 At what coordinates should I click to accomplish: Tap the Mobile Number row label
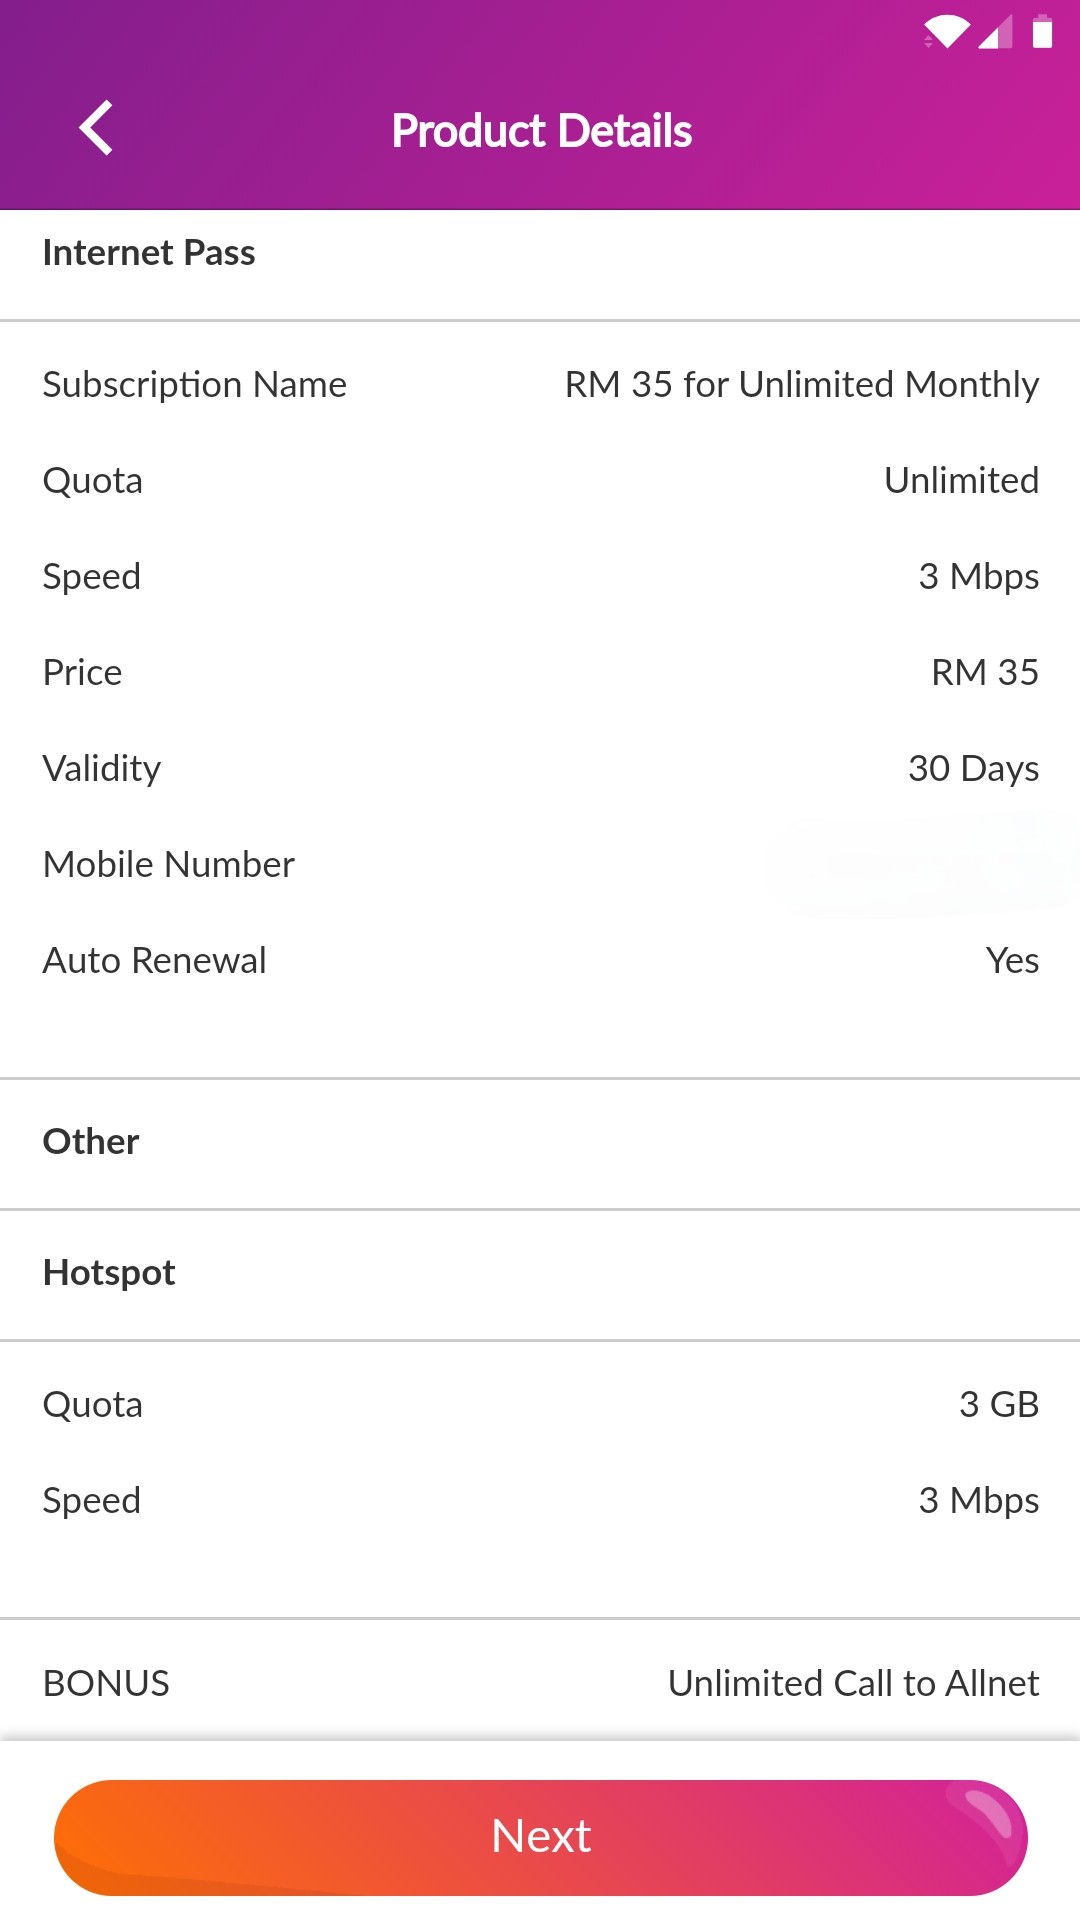[169, 865]
